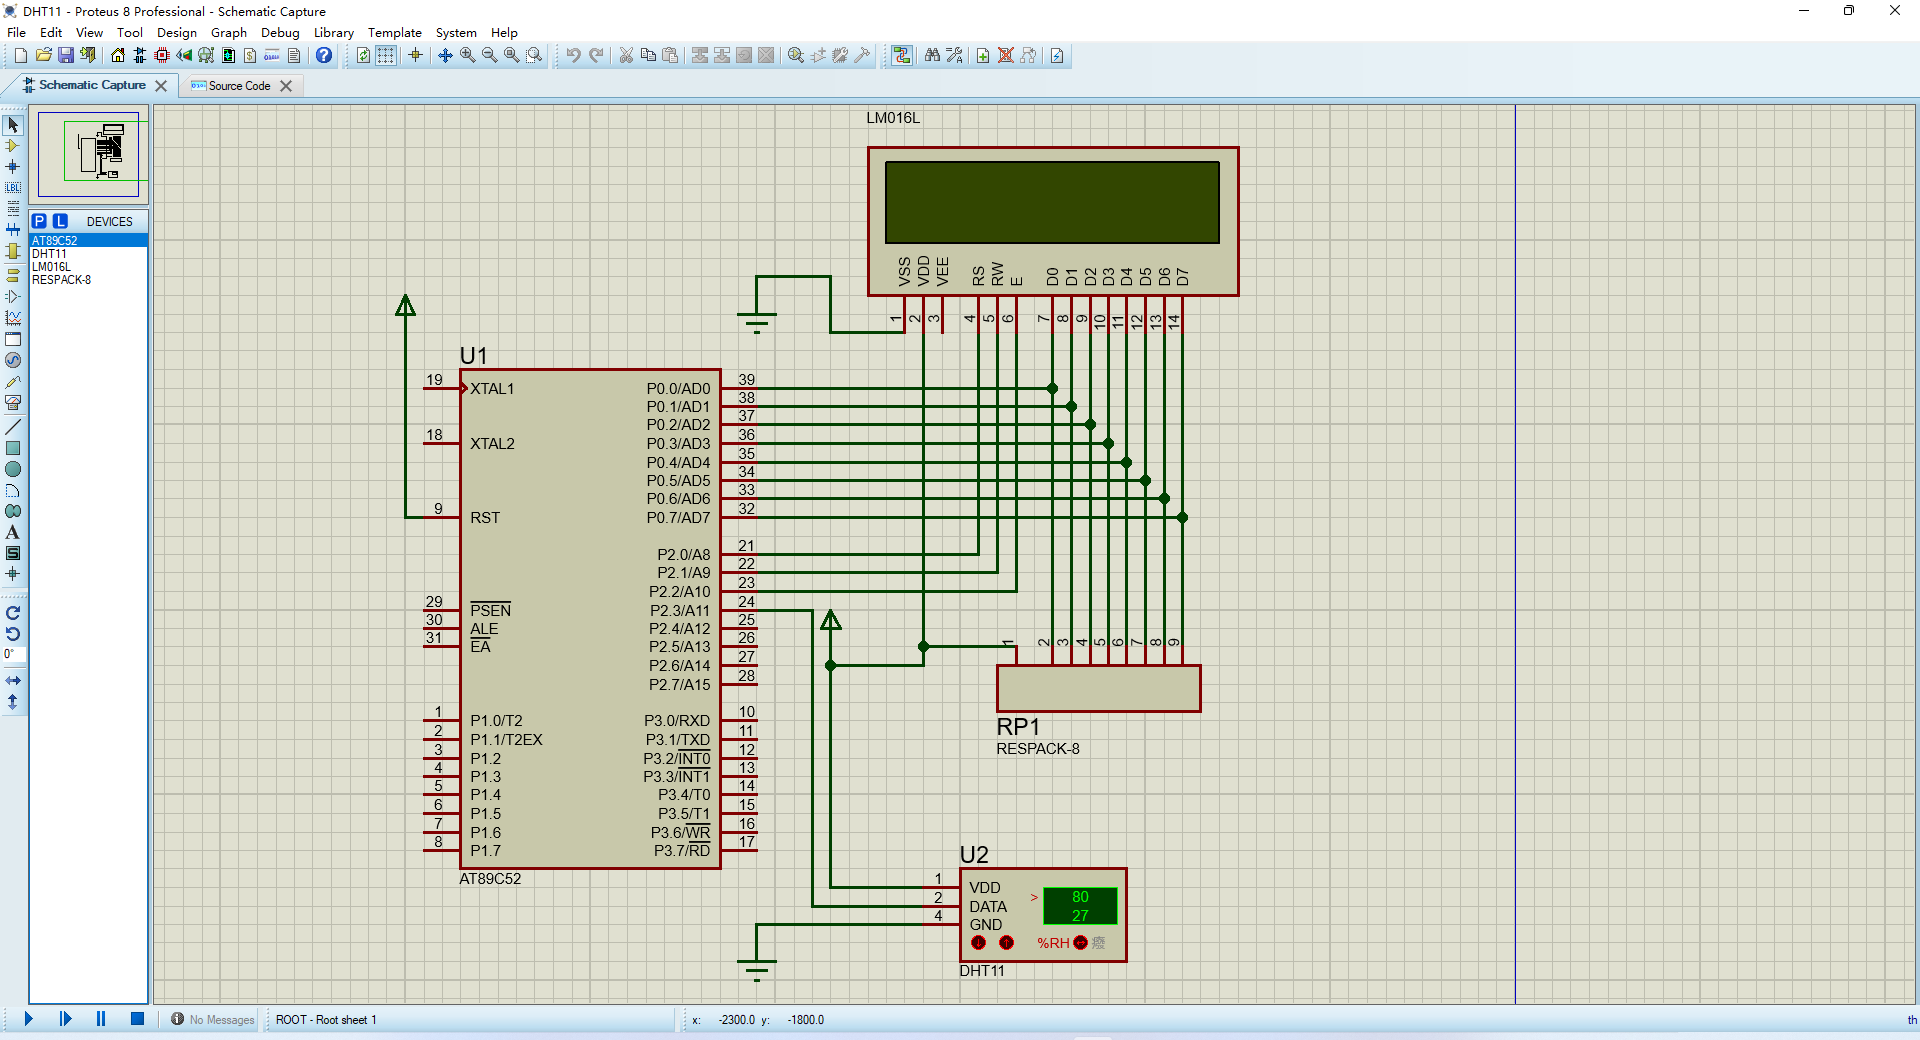Open a project using the folder icon
Image resolution: width=1920 pixels, height=1040 pixels.
coord(44,55)
